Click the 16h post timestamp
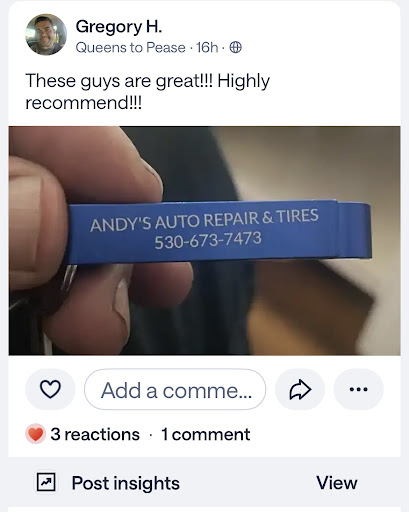This screenshot has width=409, height=512. pos(207,48)
